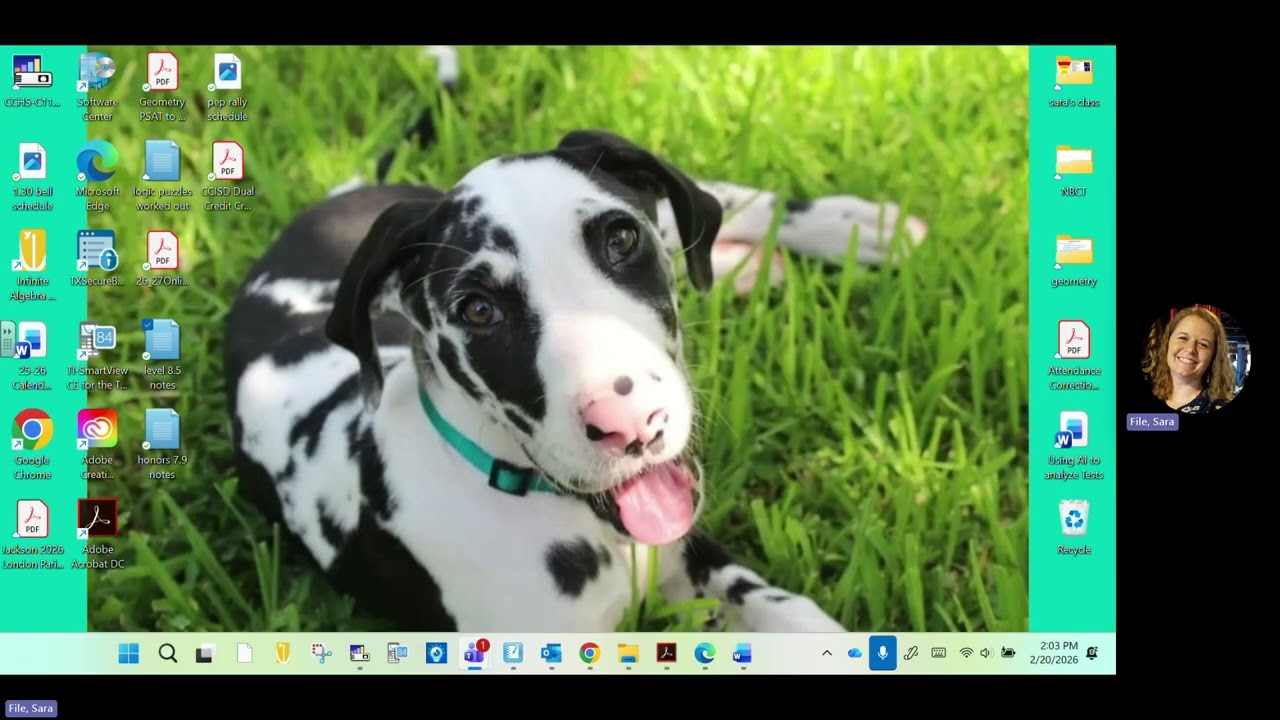Open the logic puzzles worked out file
This screenshot has width=1280, height=720.
[x=162, y=177]
